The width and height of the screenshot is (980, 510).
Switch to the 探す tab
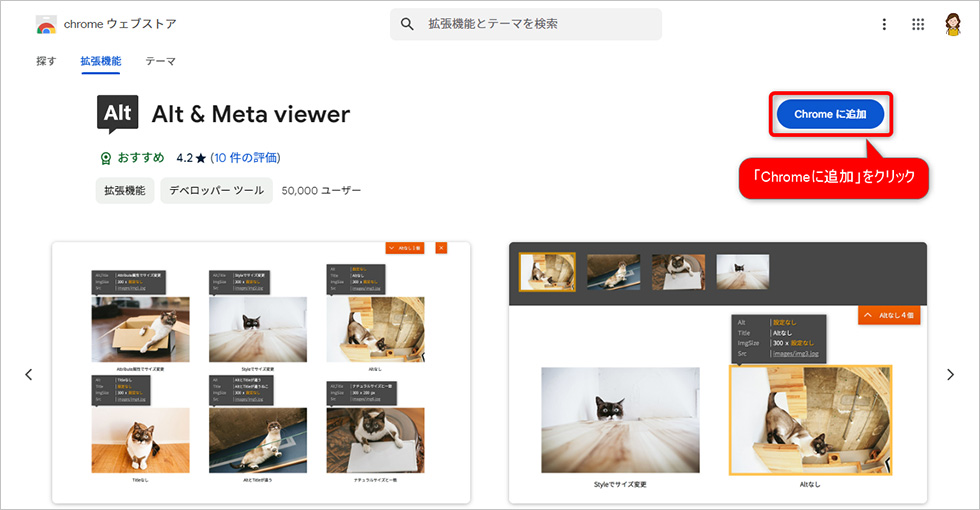46,61
